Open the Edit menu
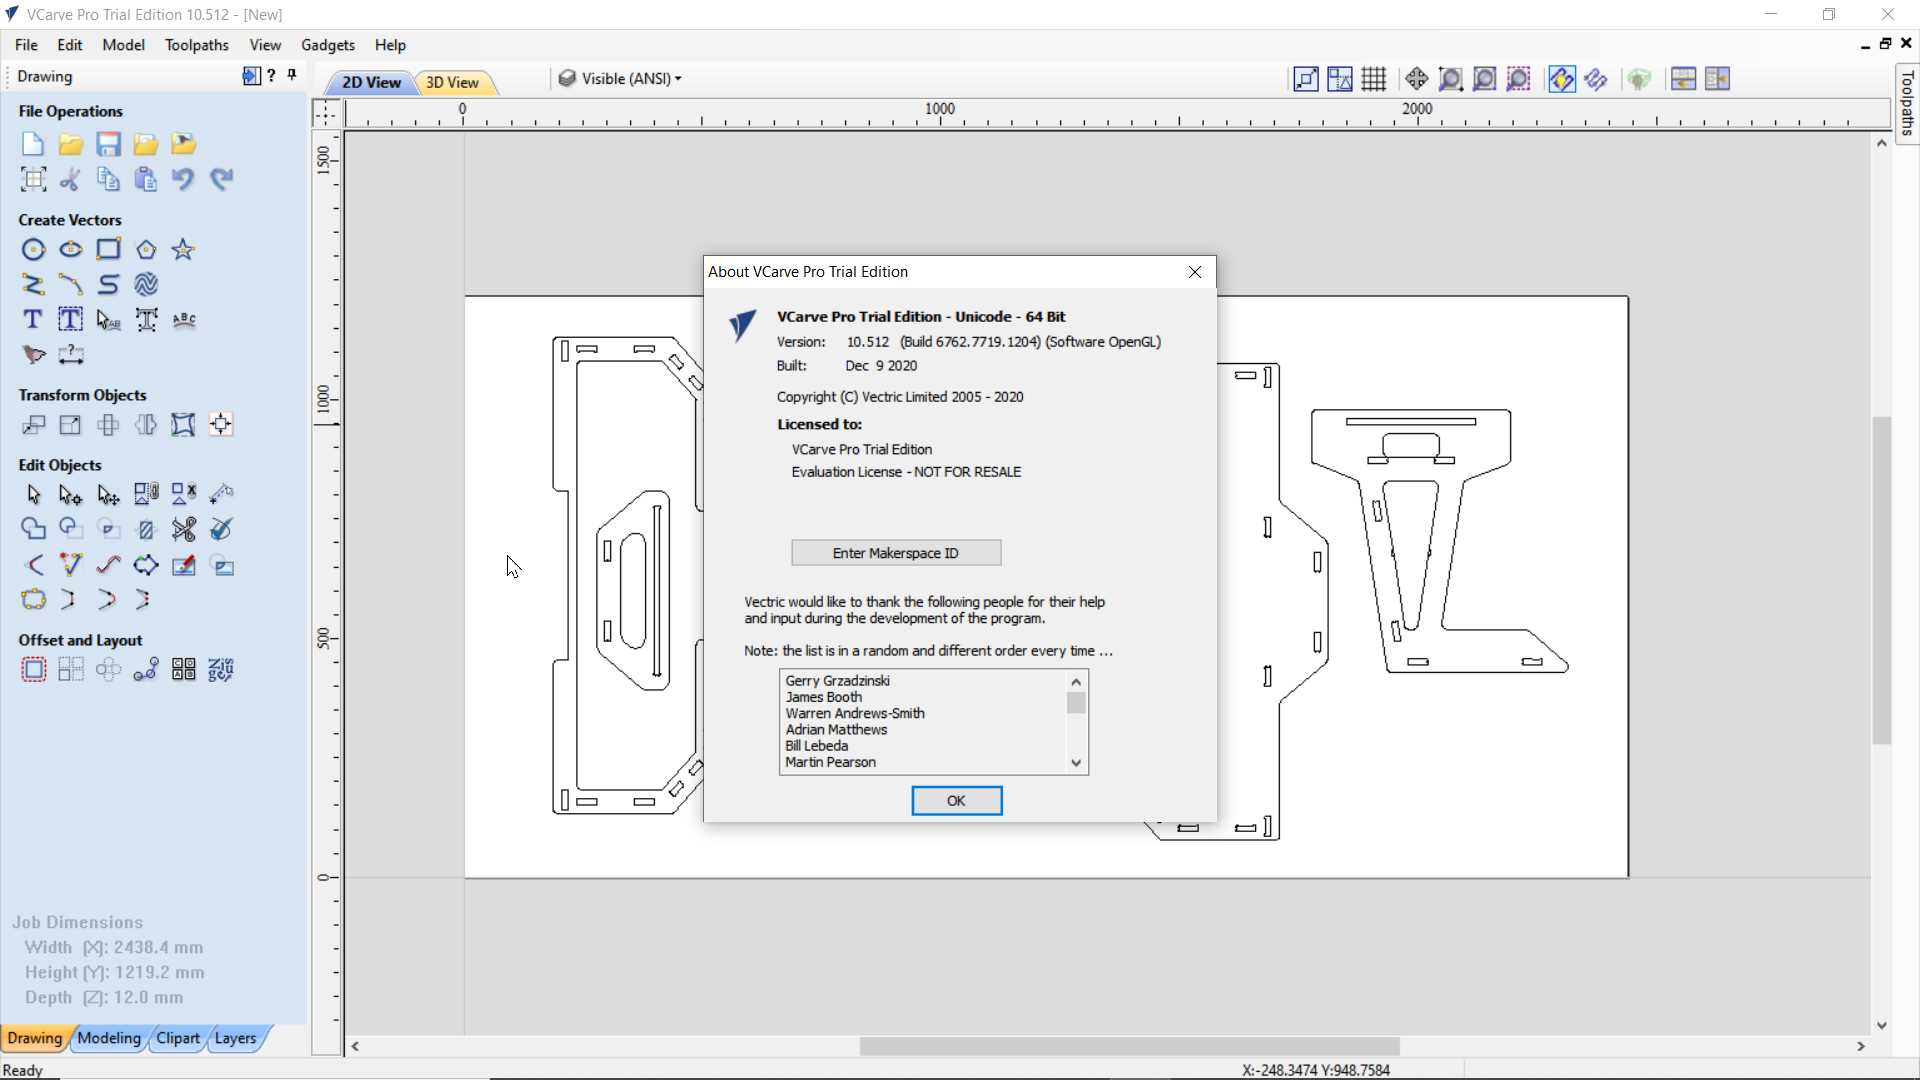Viewport: 1920px width, 1080px height. tap(70, 45)
